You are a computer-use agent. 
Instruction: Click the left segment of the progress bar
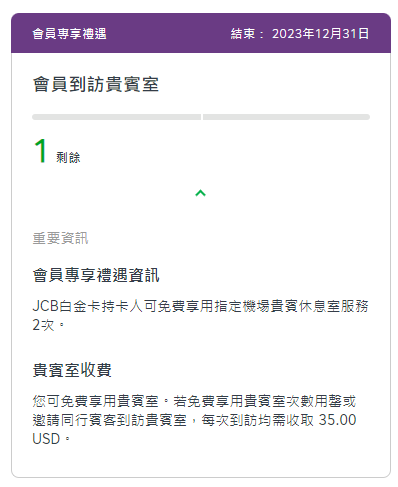(117, 117)
